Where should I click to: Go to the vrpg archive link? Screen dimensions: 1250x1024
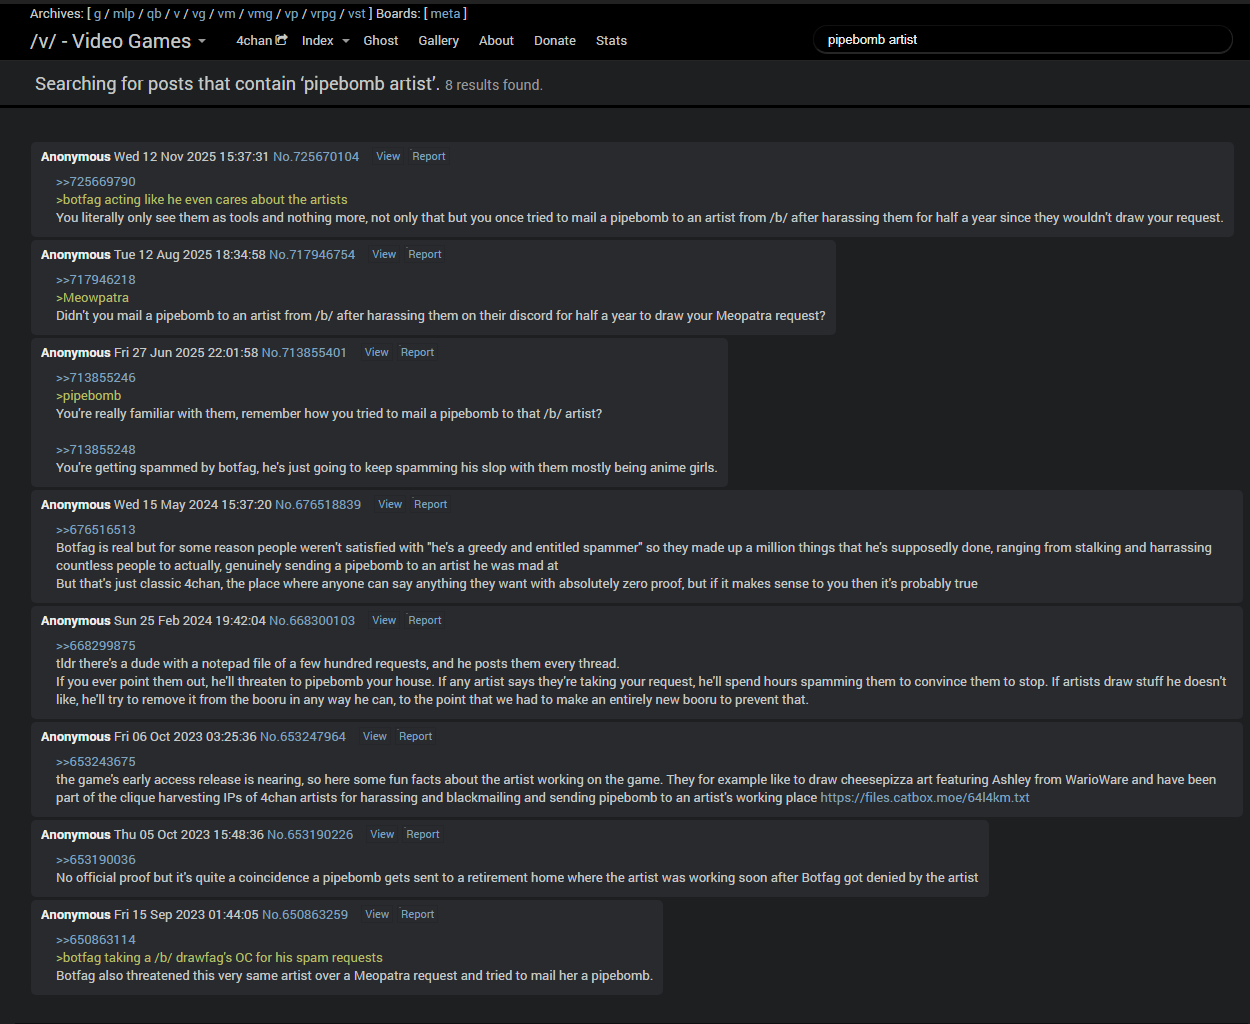323,14
